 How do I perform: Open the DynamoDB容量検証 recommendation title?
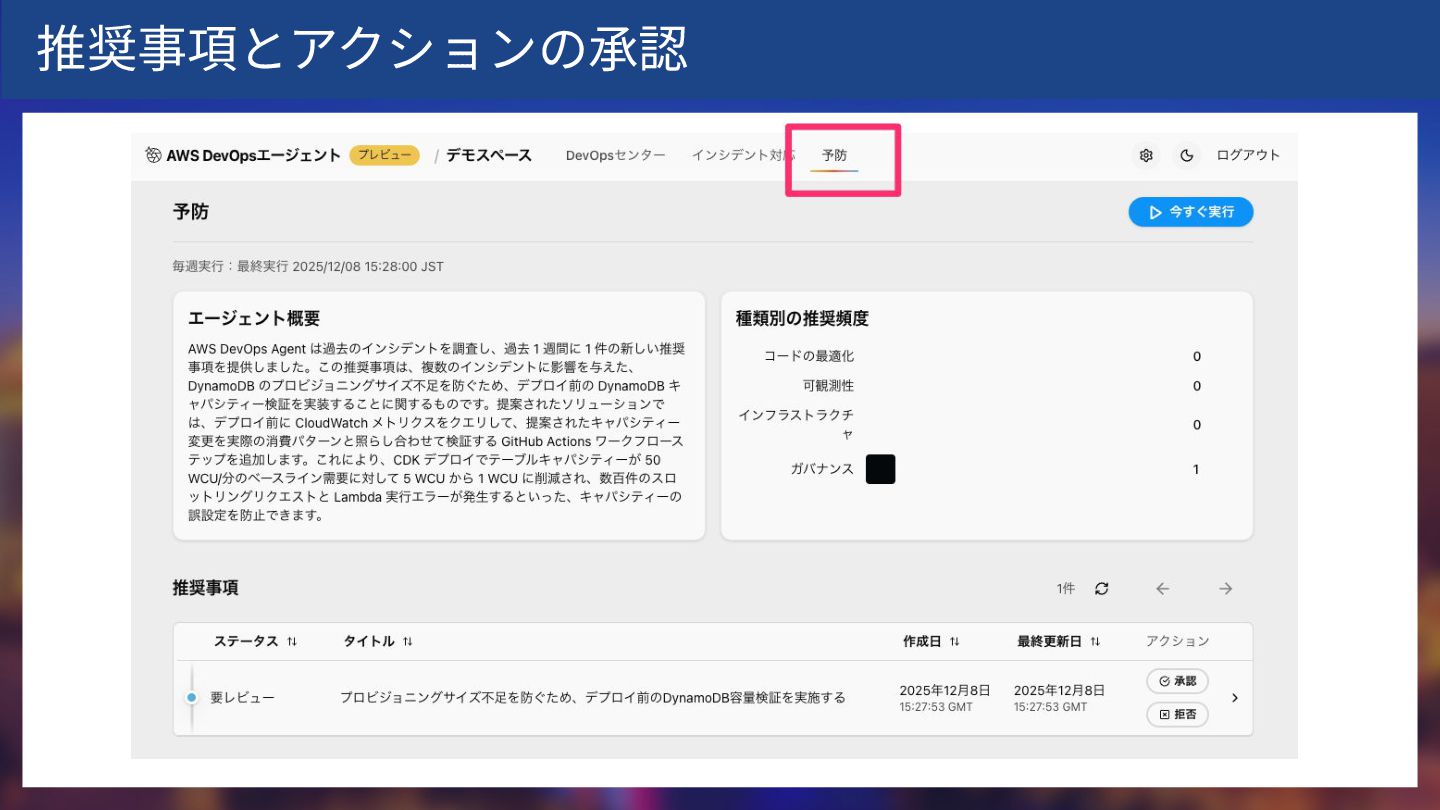coord(593,698)
